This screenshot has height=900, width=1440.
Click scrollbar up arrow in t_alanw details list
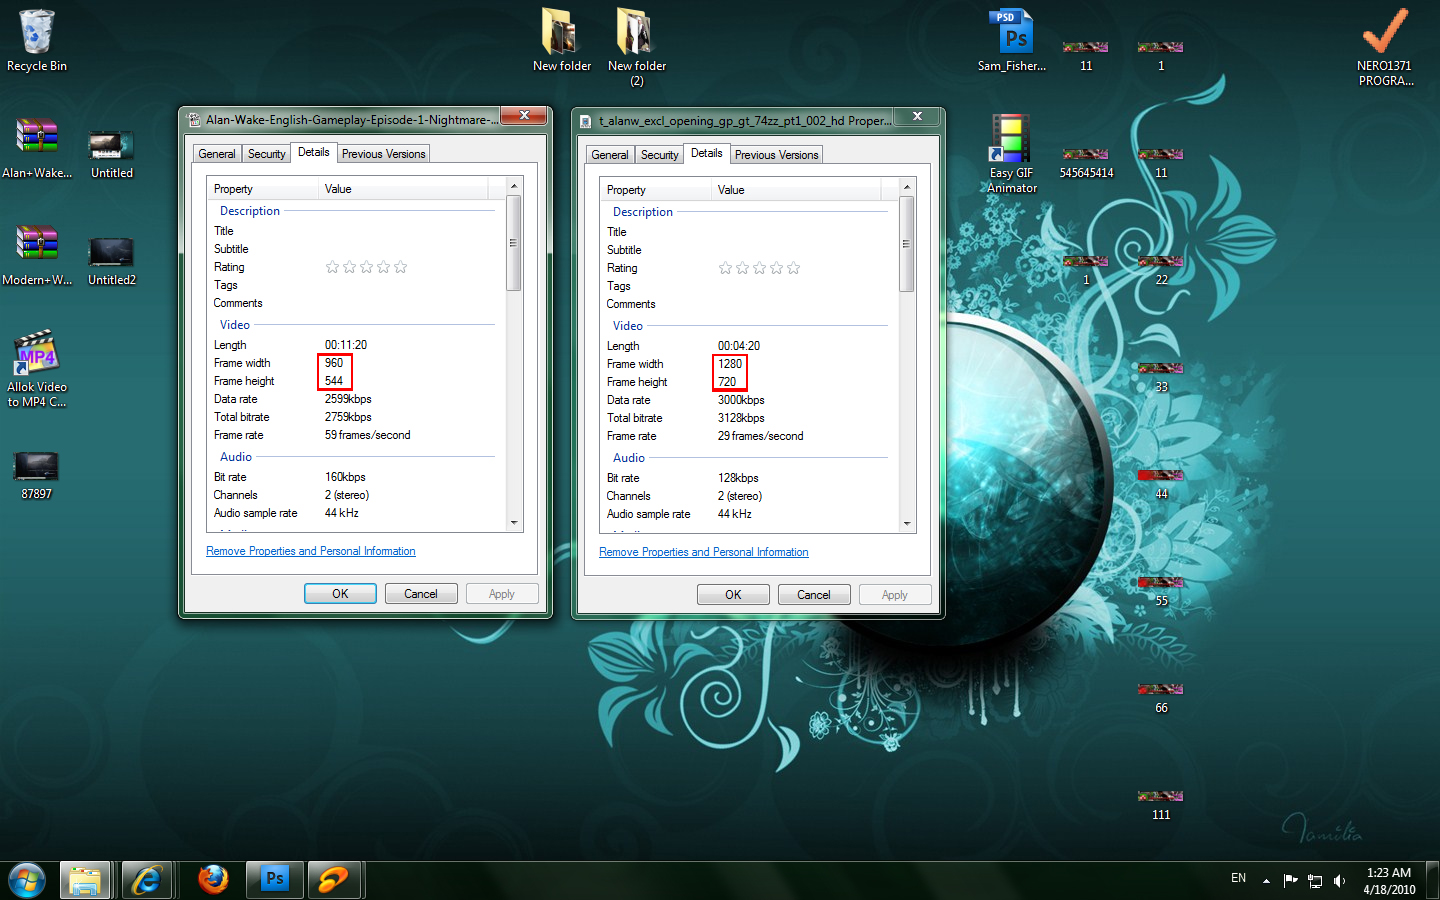coord(907,187)
